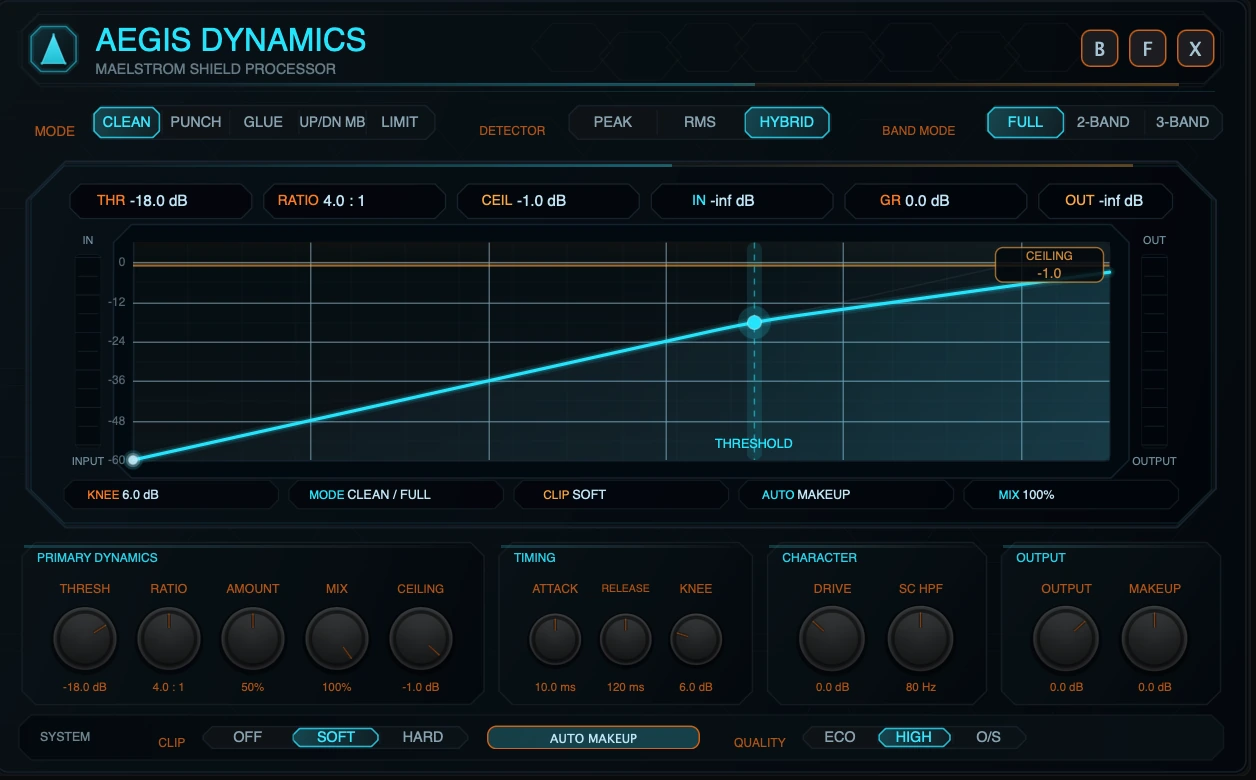Viewport: 1256px width, 780px height.
Task: Click the curve start point at -60
Action: click(x=133, y=459)
